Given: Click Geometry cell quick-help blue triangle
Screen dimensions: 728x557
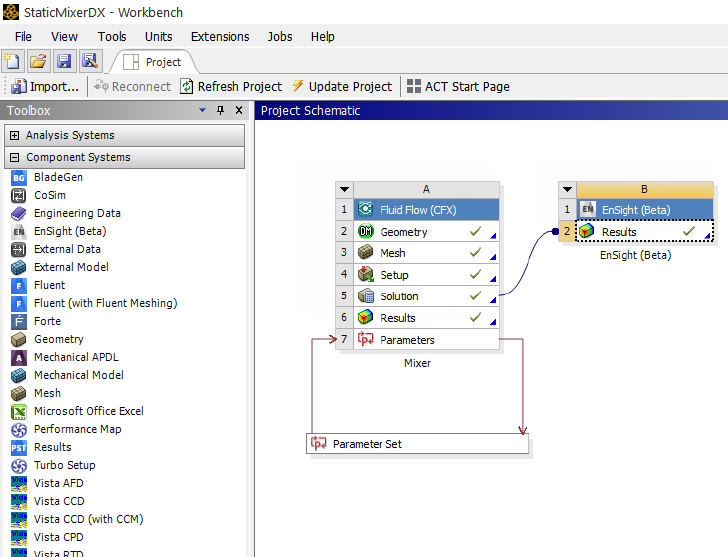Looking at the screenshot, I should tap(494, 236).
